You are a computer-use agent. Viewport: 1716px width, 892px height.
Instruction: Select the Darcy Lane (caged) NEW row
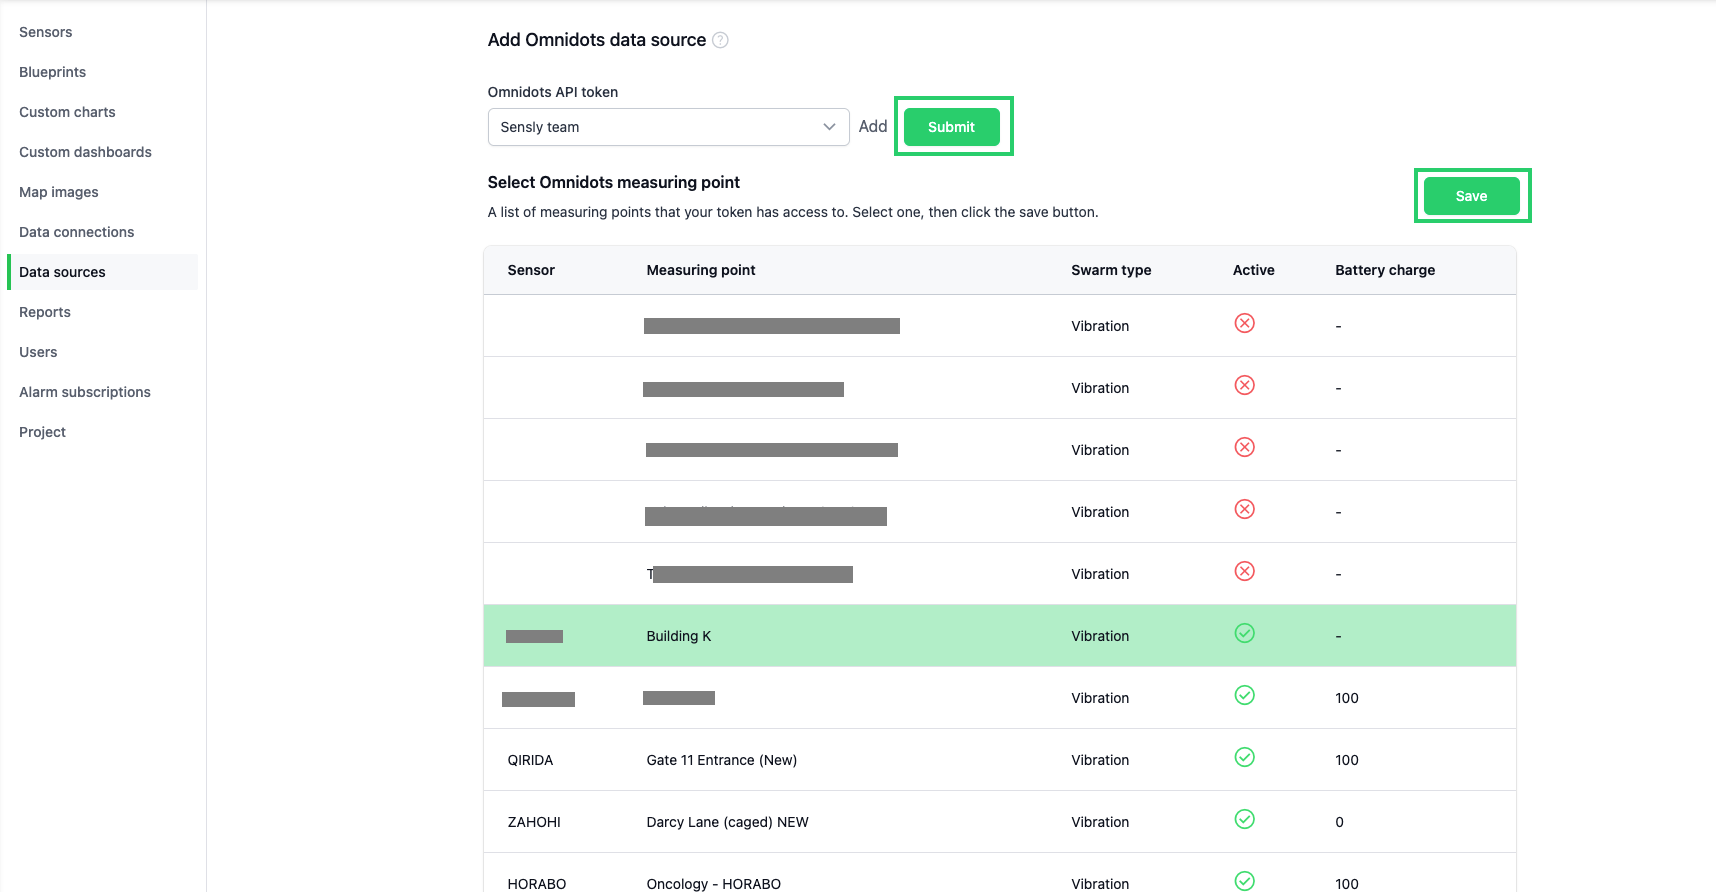tap(1000, 822)
